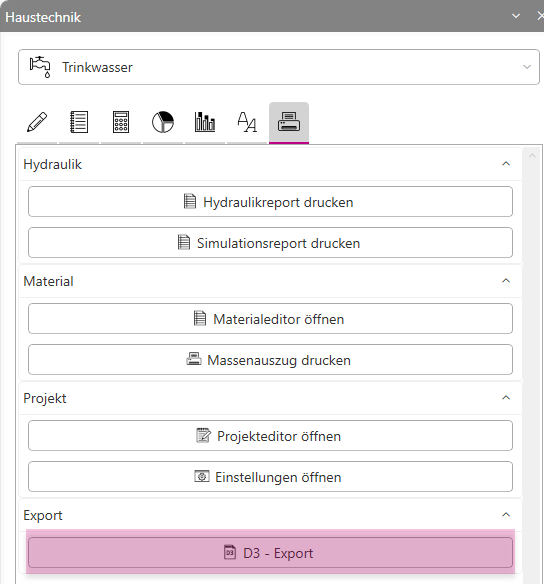
Task: Open the bar chart tab
Action: pyautogui.click(x=205, y=122)
